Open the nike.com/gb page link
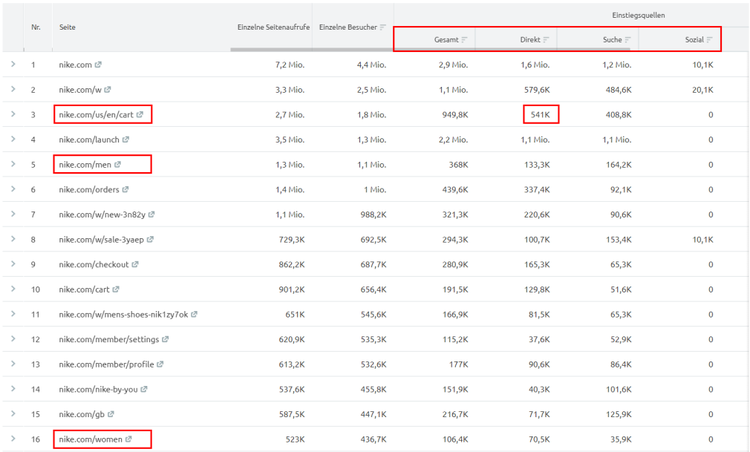Viewport: 750px width, 452px height. pyautogui.click(x=81, y=414)
